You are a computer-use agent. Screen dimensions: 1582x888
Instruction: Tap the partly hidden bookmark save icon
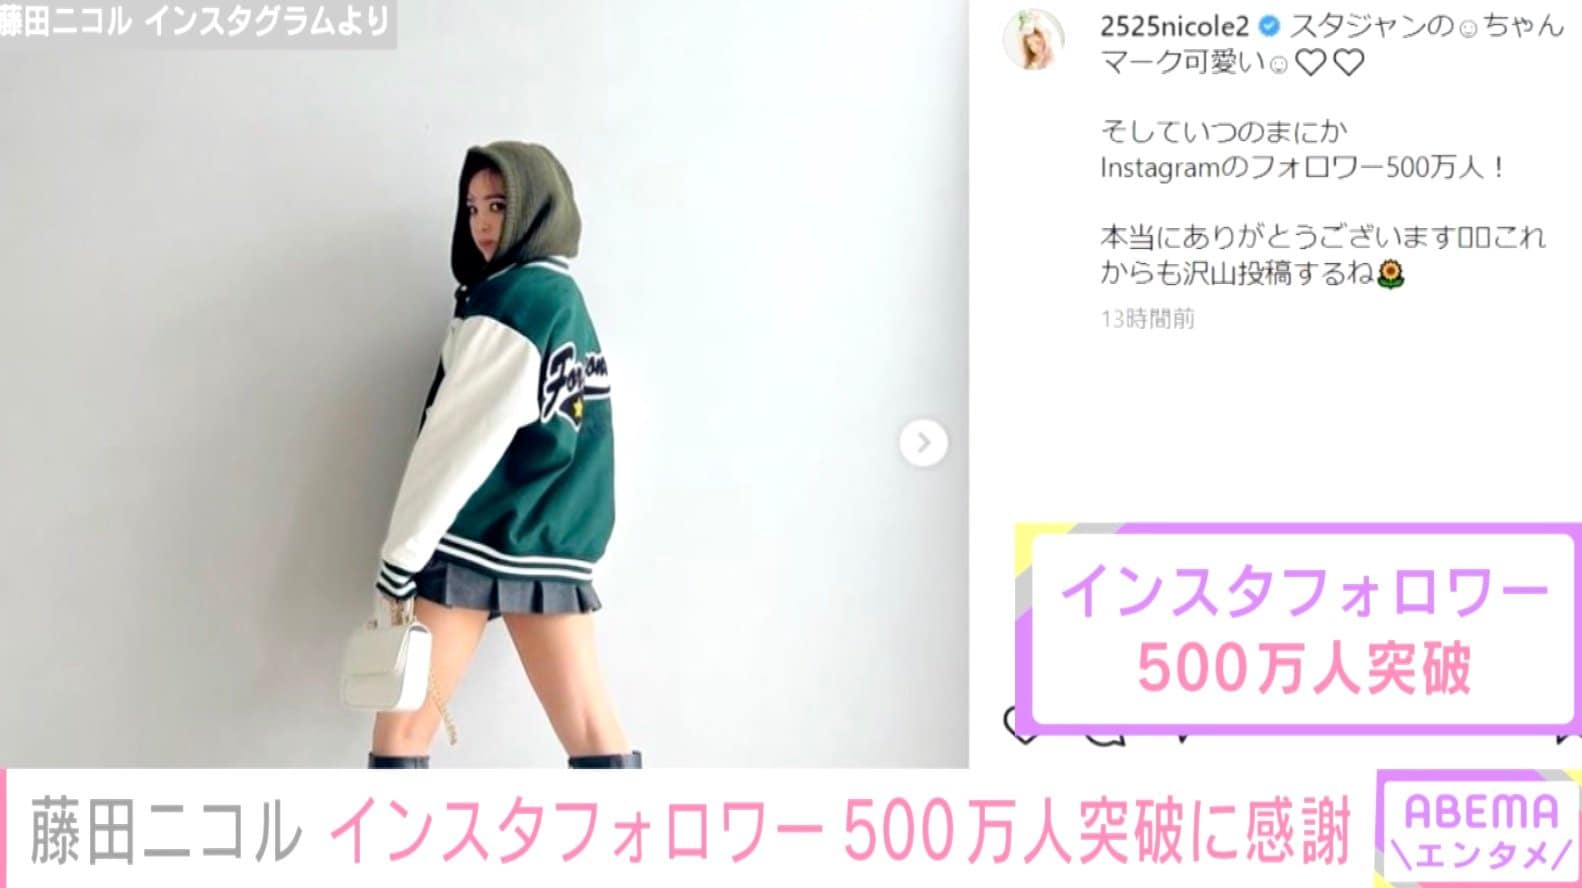1566,737
